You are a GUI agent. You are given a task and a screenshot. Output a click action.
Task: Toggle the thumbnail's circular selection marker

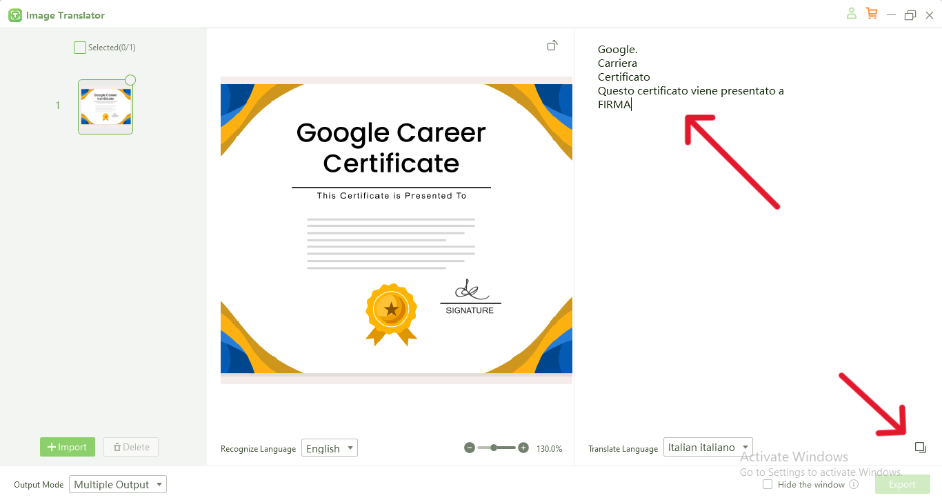(x=130, y=80)
